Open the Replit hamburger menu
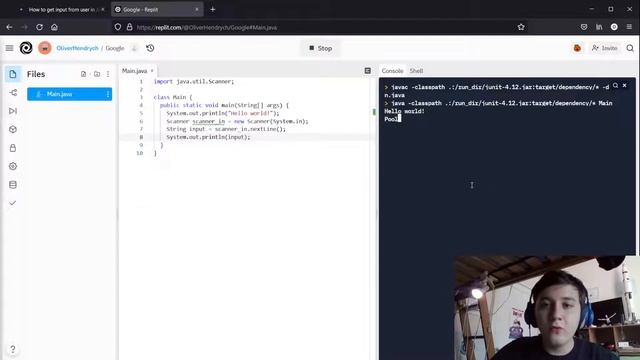640x360 pixels. pos(9,48)
